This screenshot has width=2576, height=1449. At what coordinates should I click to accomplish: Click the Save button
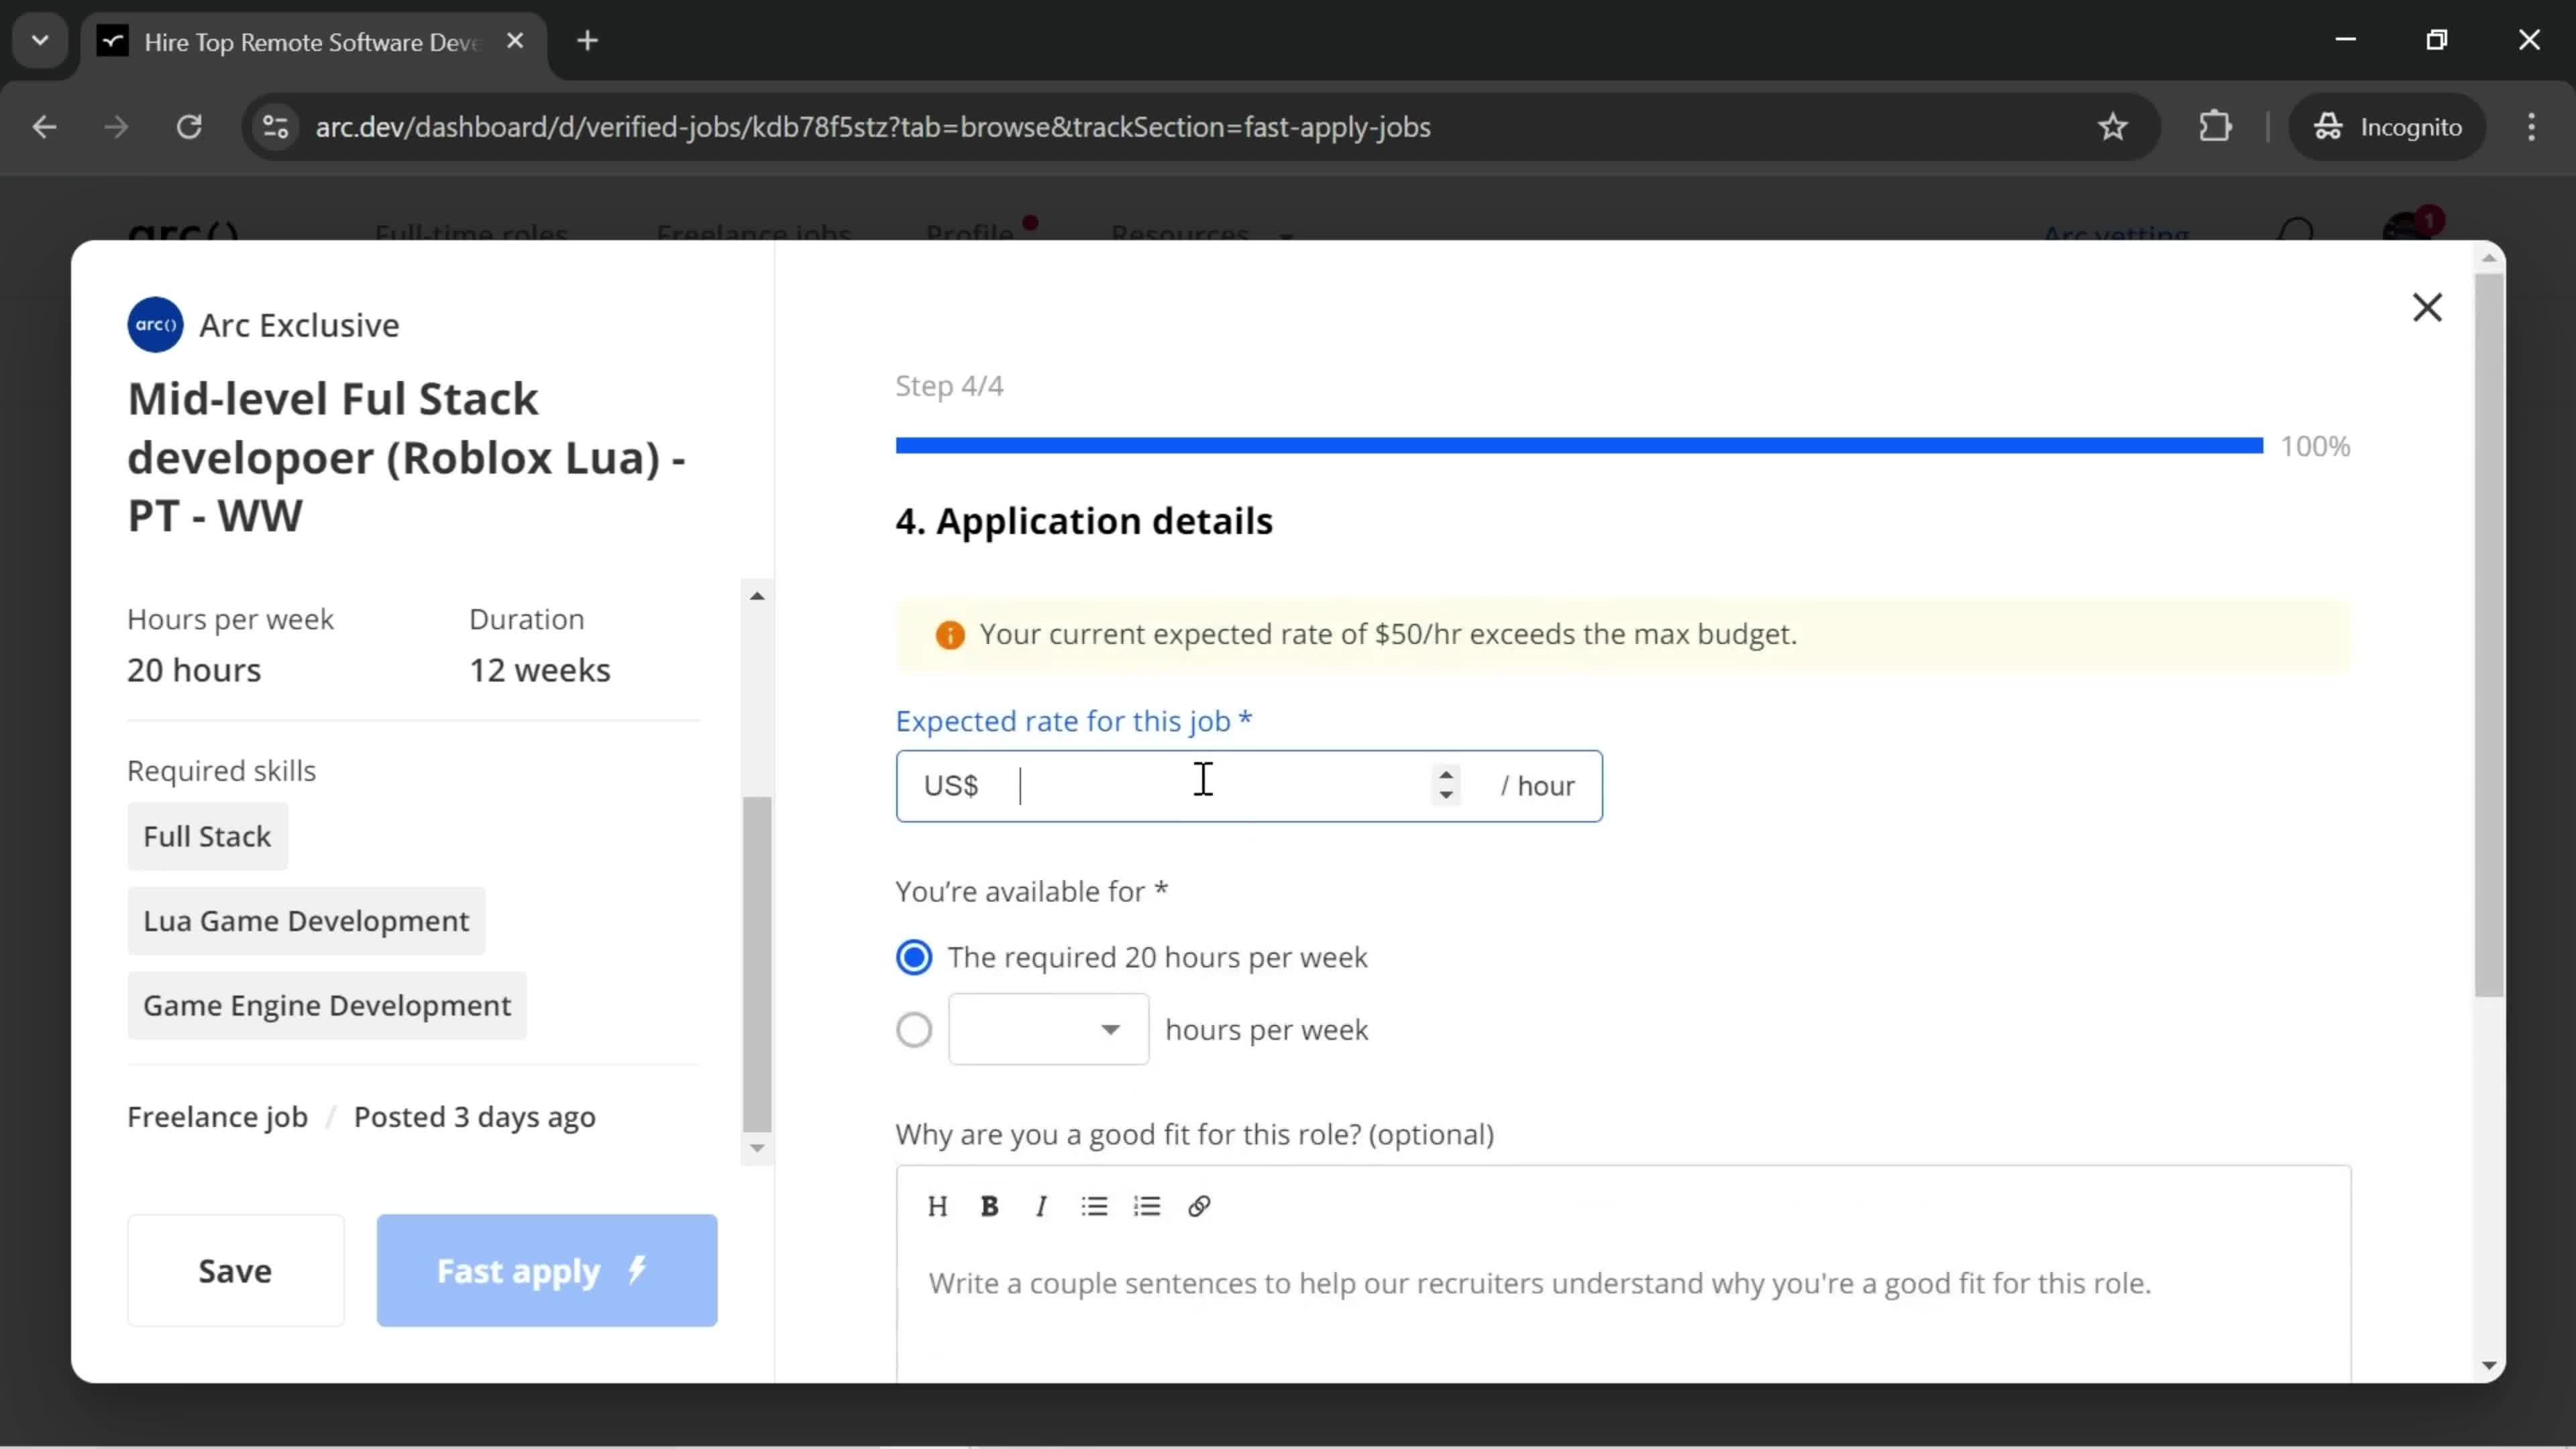click(x=235, y=1272)
